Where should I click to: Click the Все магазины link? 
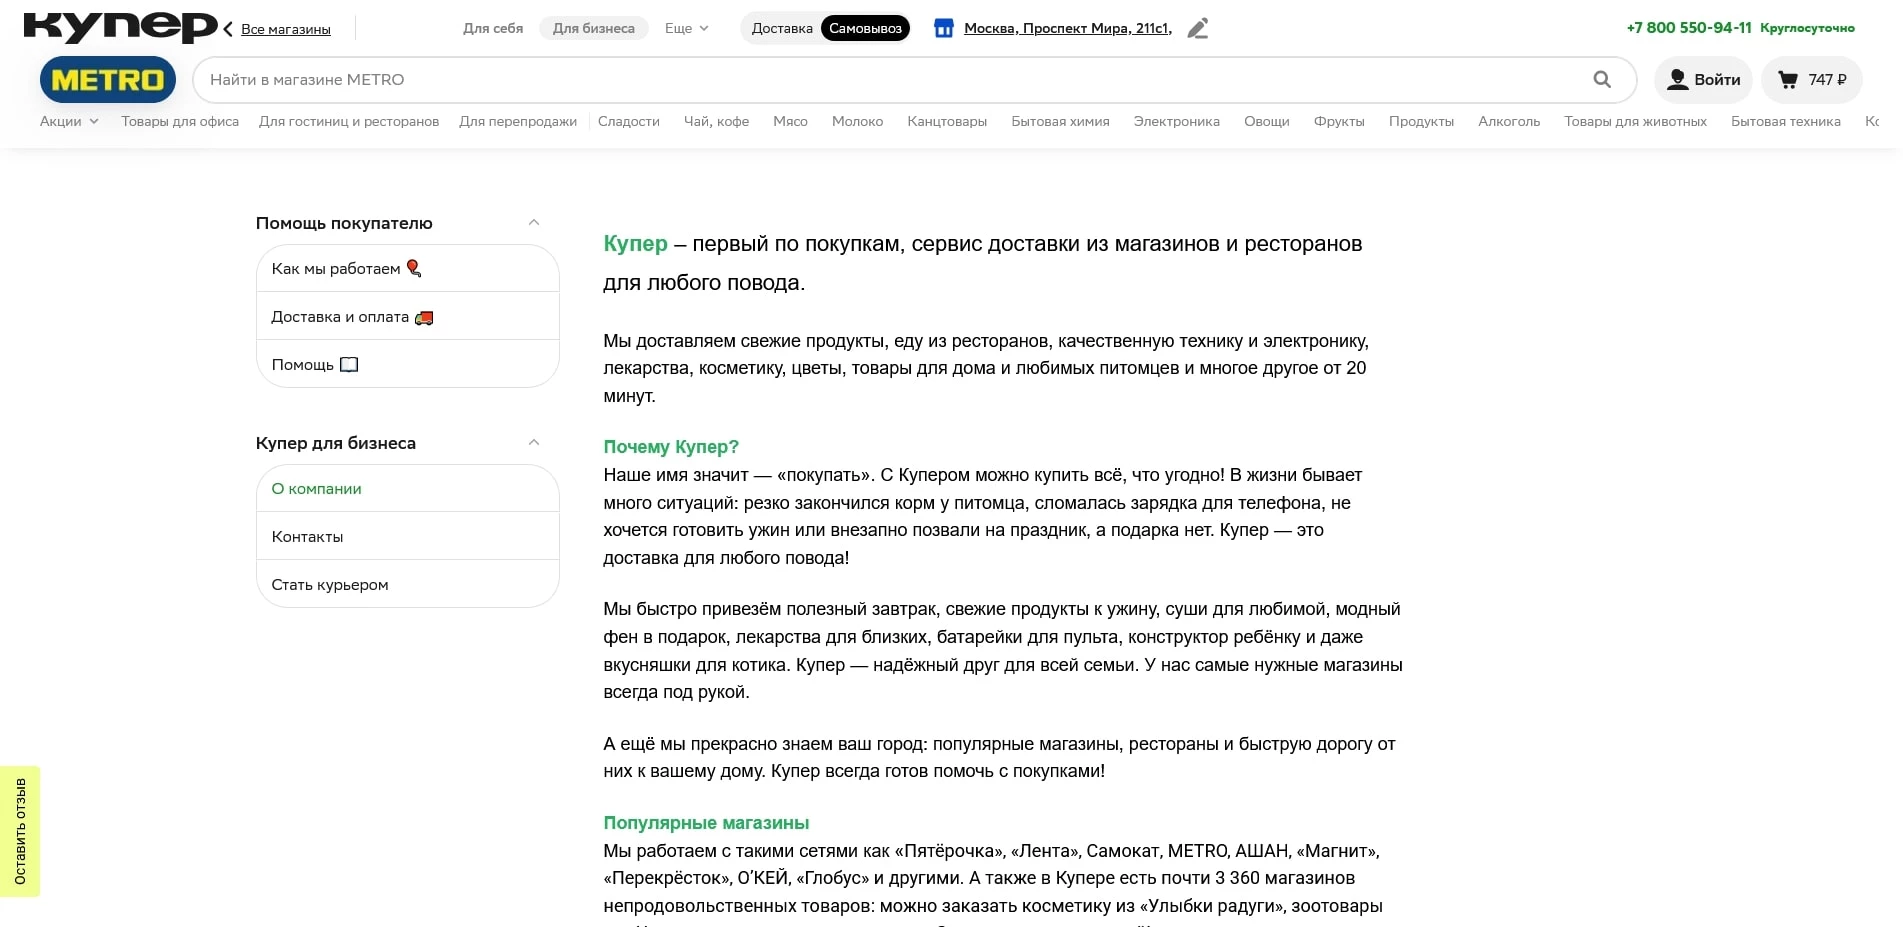pos(286,29)
